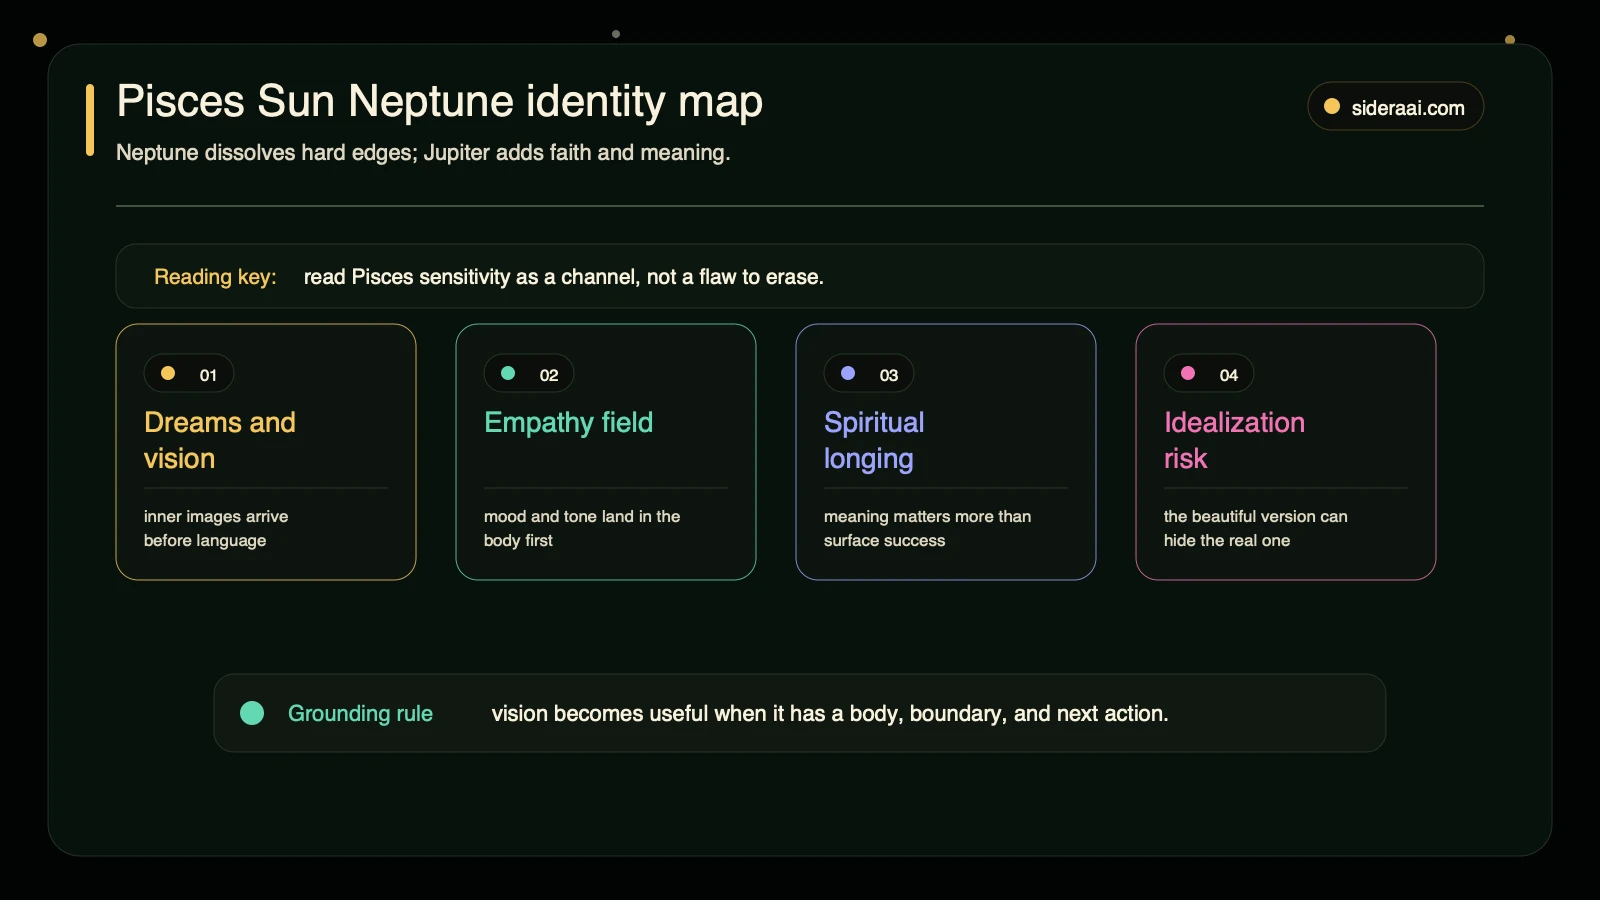Select the 02 badge on Empathy card
The width and height of the screenshot is (1600, 900).
tap(529, 373)
